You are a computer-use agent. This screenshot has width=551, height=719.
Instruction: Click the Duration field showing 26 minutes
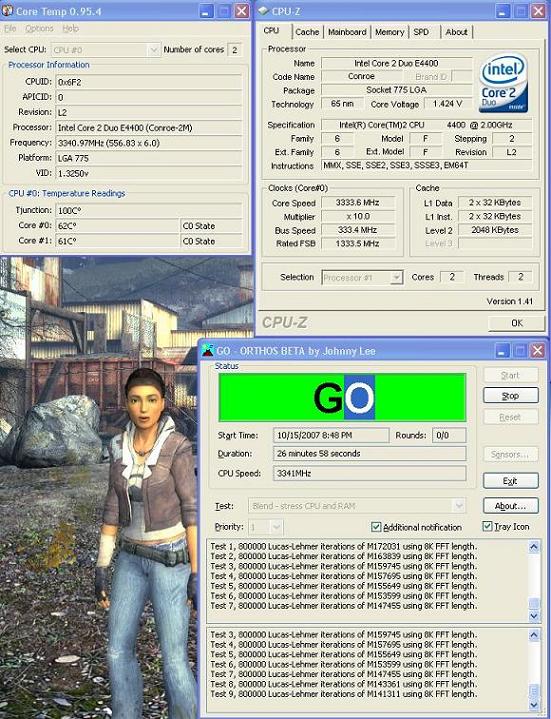(369, 454)
